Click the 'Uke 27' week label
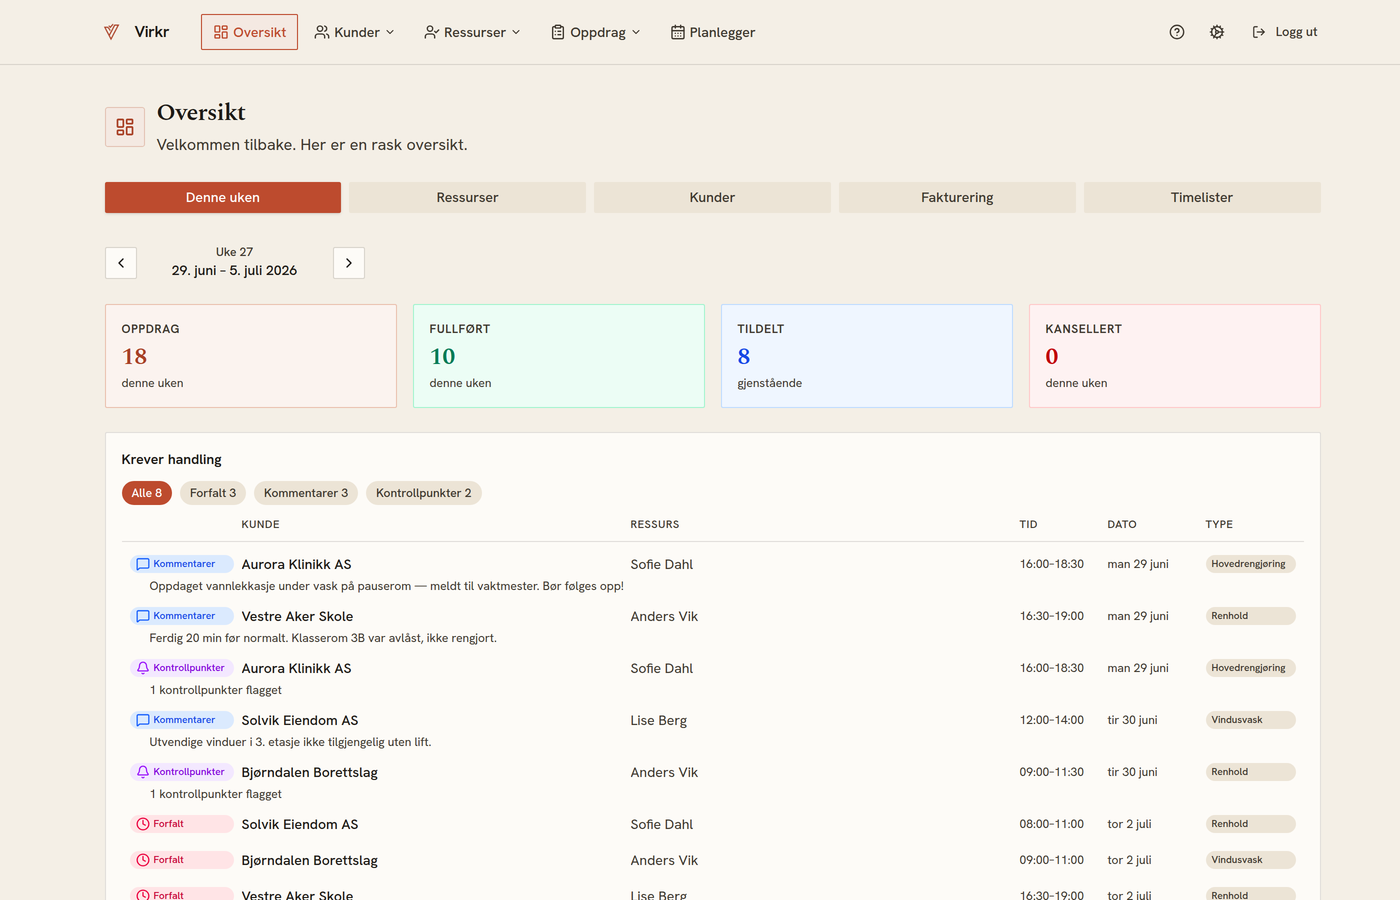This screenshot has height=900, width=1400. 234,252
